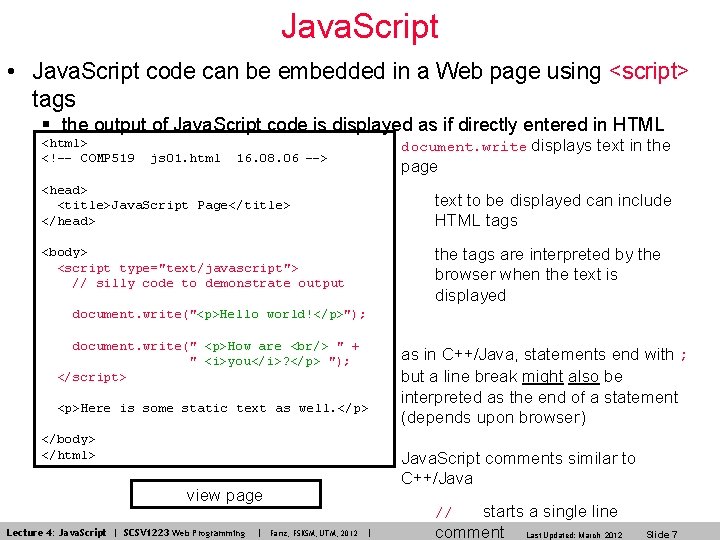This screenshot has width=720, height=540.
Task: Click the 'view page' button
Action: coord(225,495)
